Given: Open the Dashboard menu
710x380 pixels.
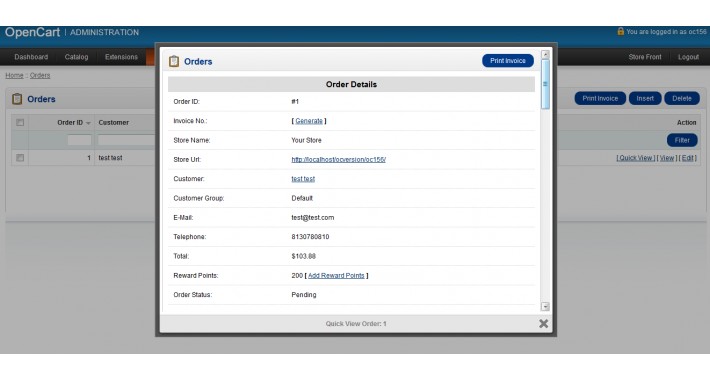Looking at the screenshot, I should pos(31,57).
